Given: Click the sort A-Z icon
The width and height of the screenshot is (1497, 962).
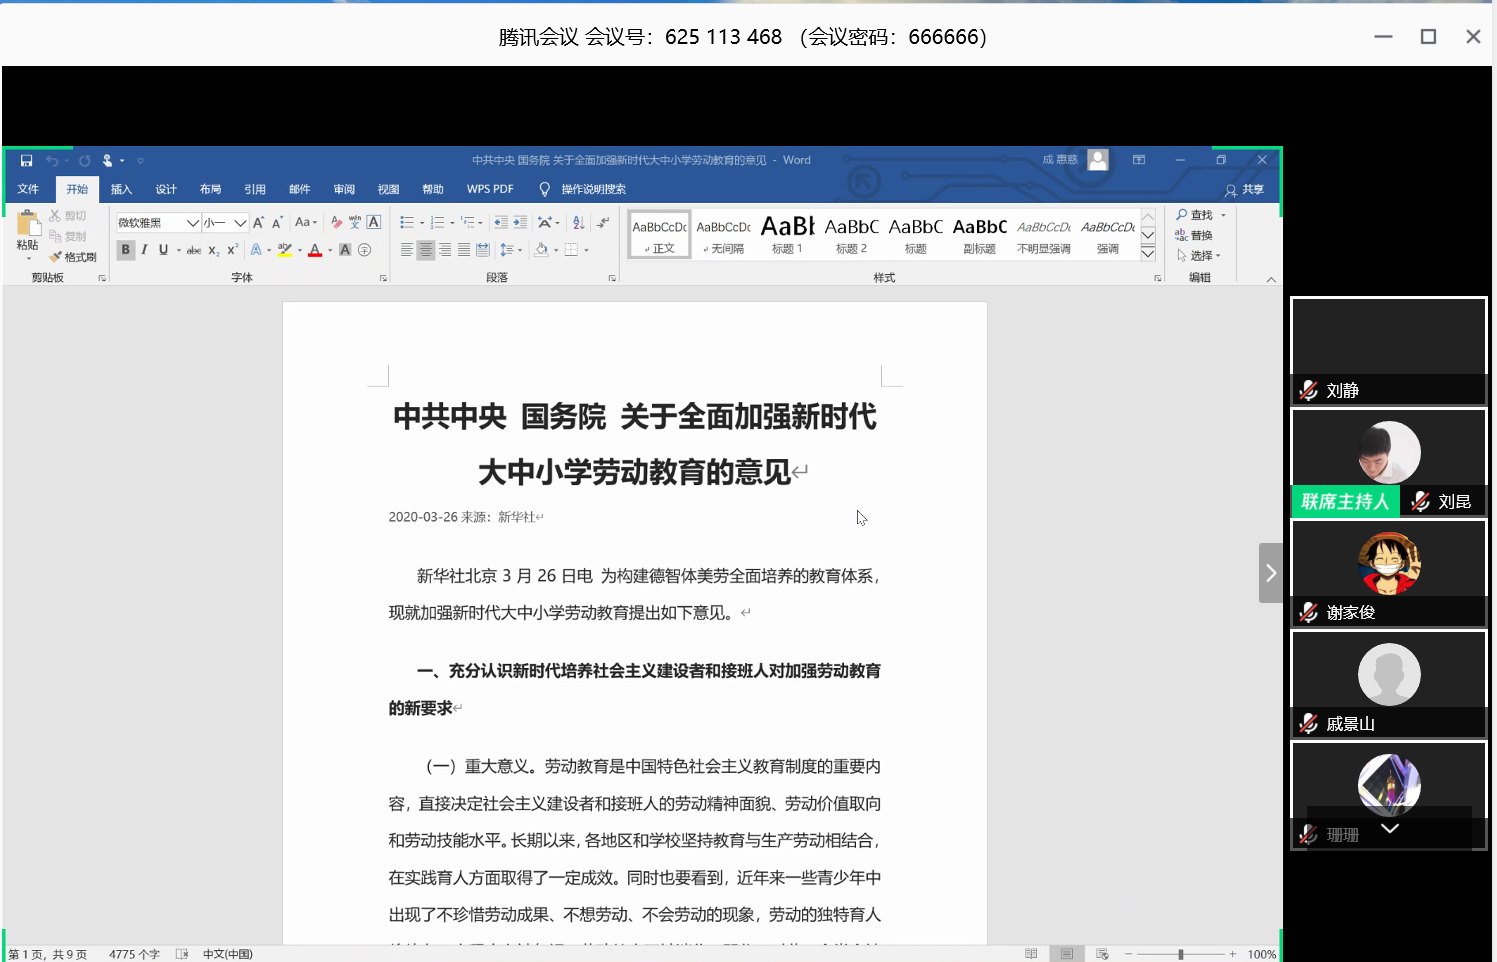Looking at the screenshot, I should click(x=579, y=223).
